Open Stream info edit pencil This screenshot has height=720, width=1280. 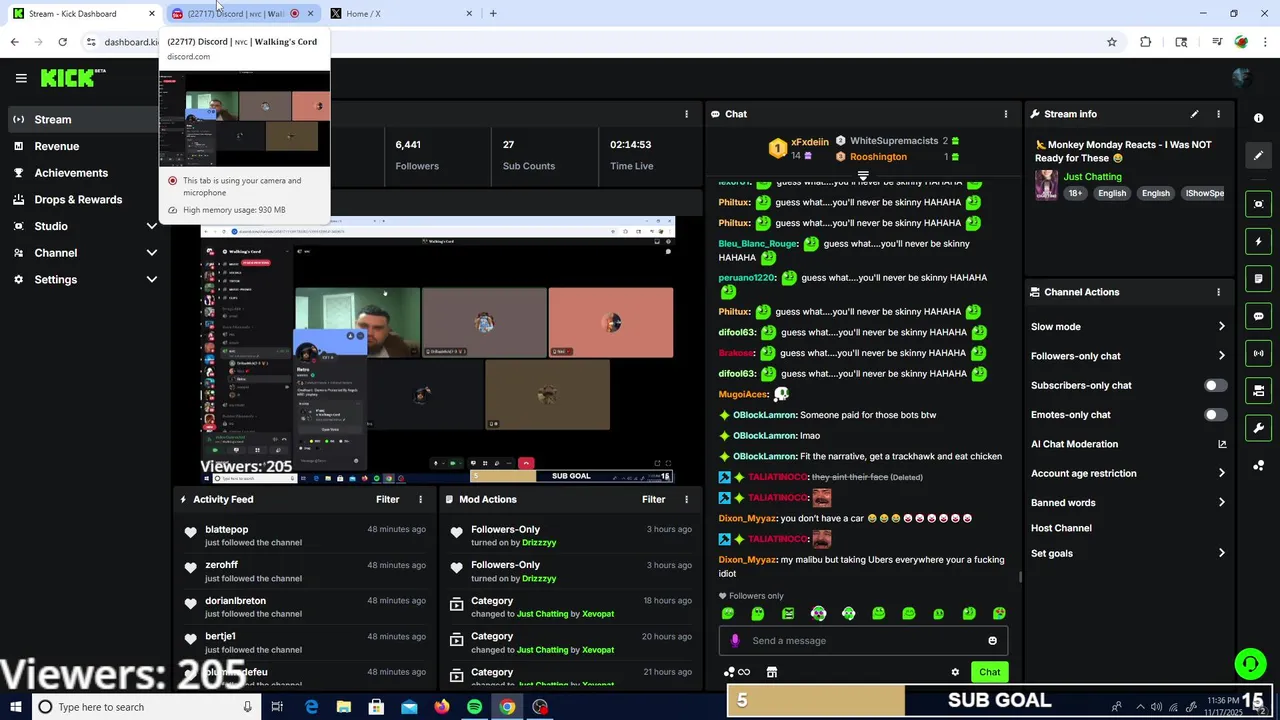(x=1194, y=114)
